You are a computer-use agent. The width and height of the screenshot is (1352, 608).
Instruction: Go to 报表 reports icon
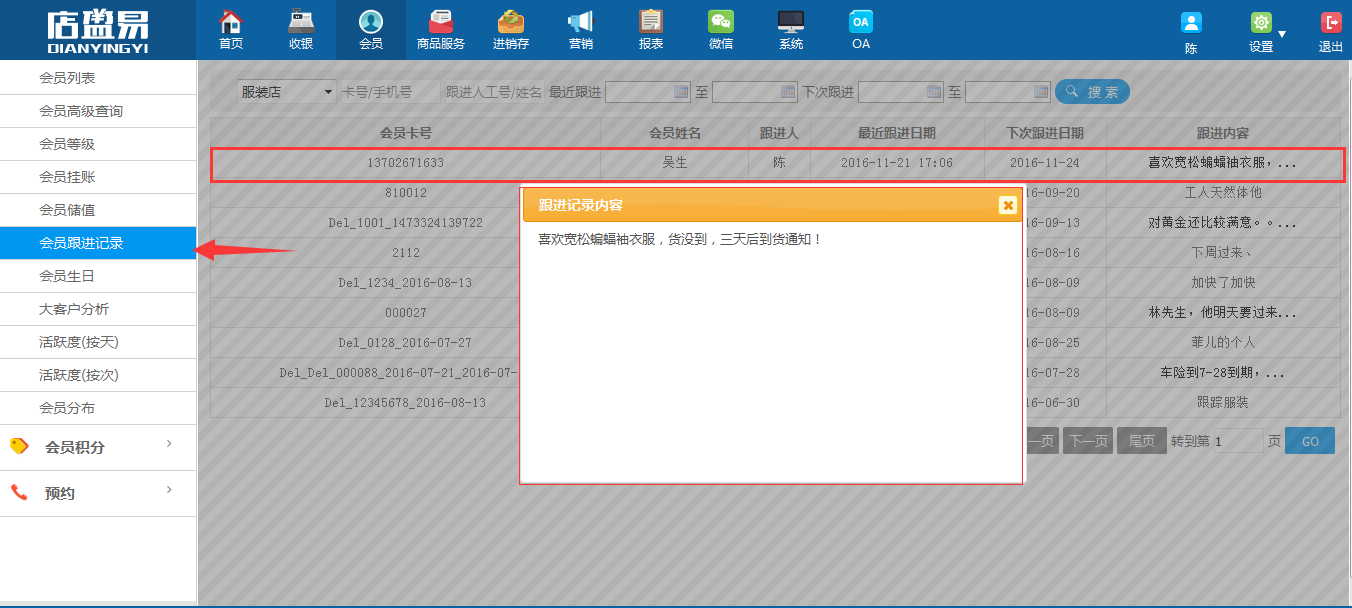click(x=651, y=30)
